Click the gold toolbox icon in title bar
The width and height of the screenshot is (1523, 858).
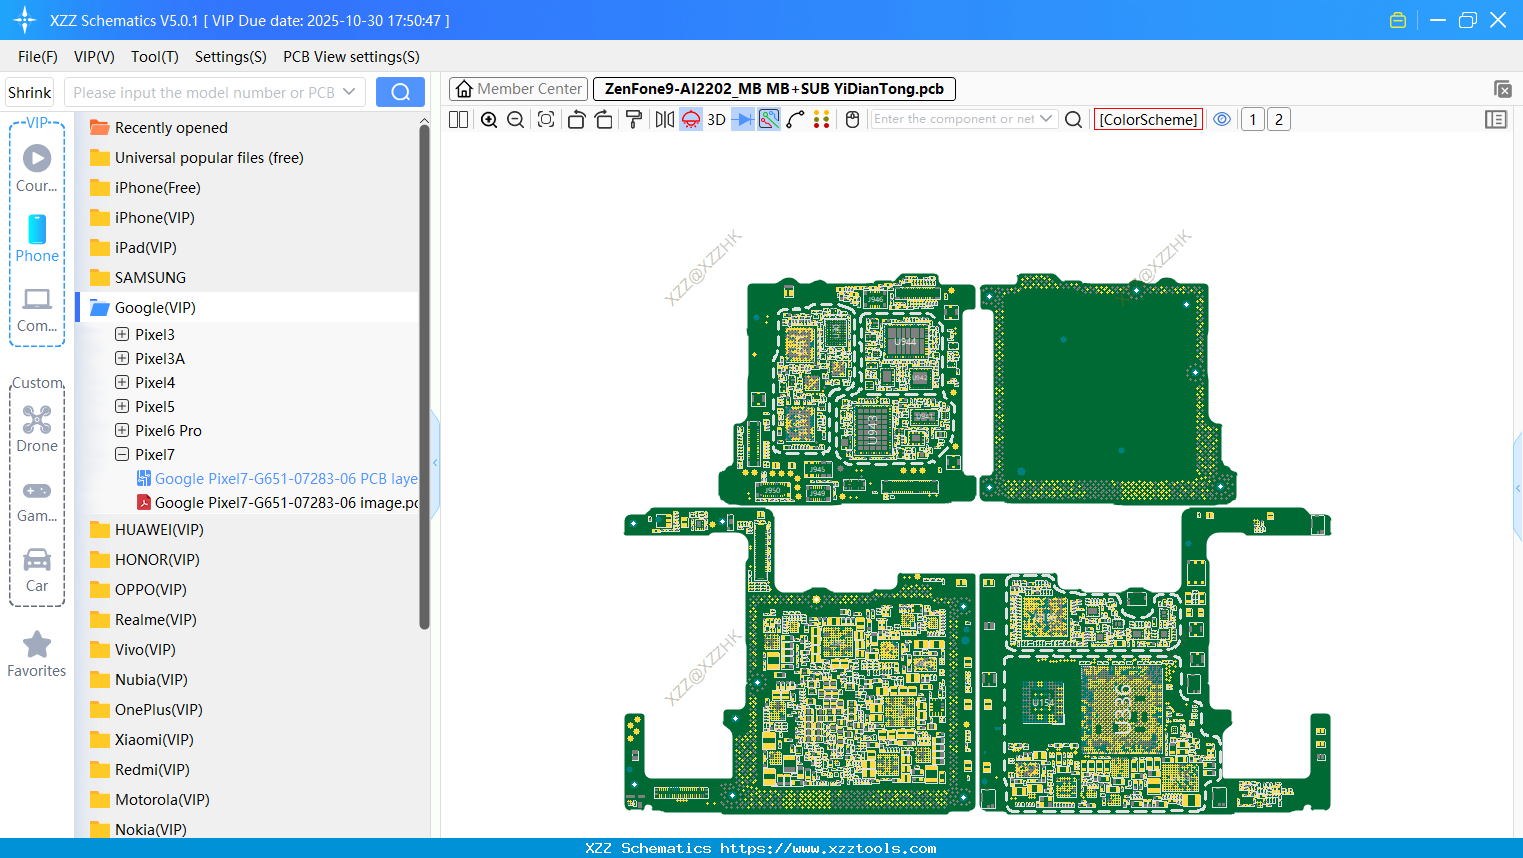[1398, 20]
